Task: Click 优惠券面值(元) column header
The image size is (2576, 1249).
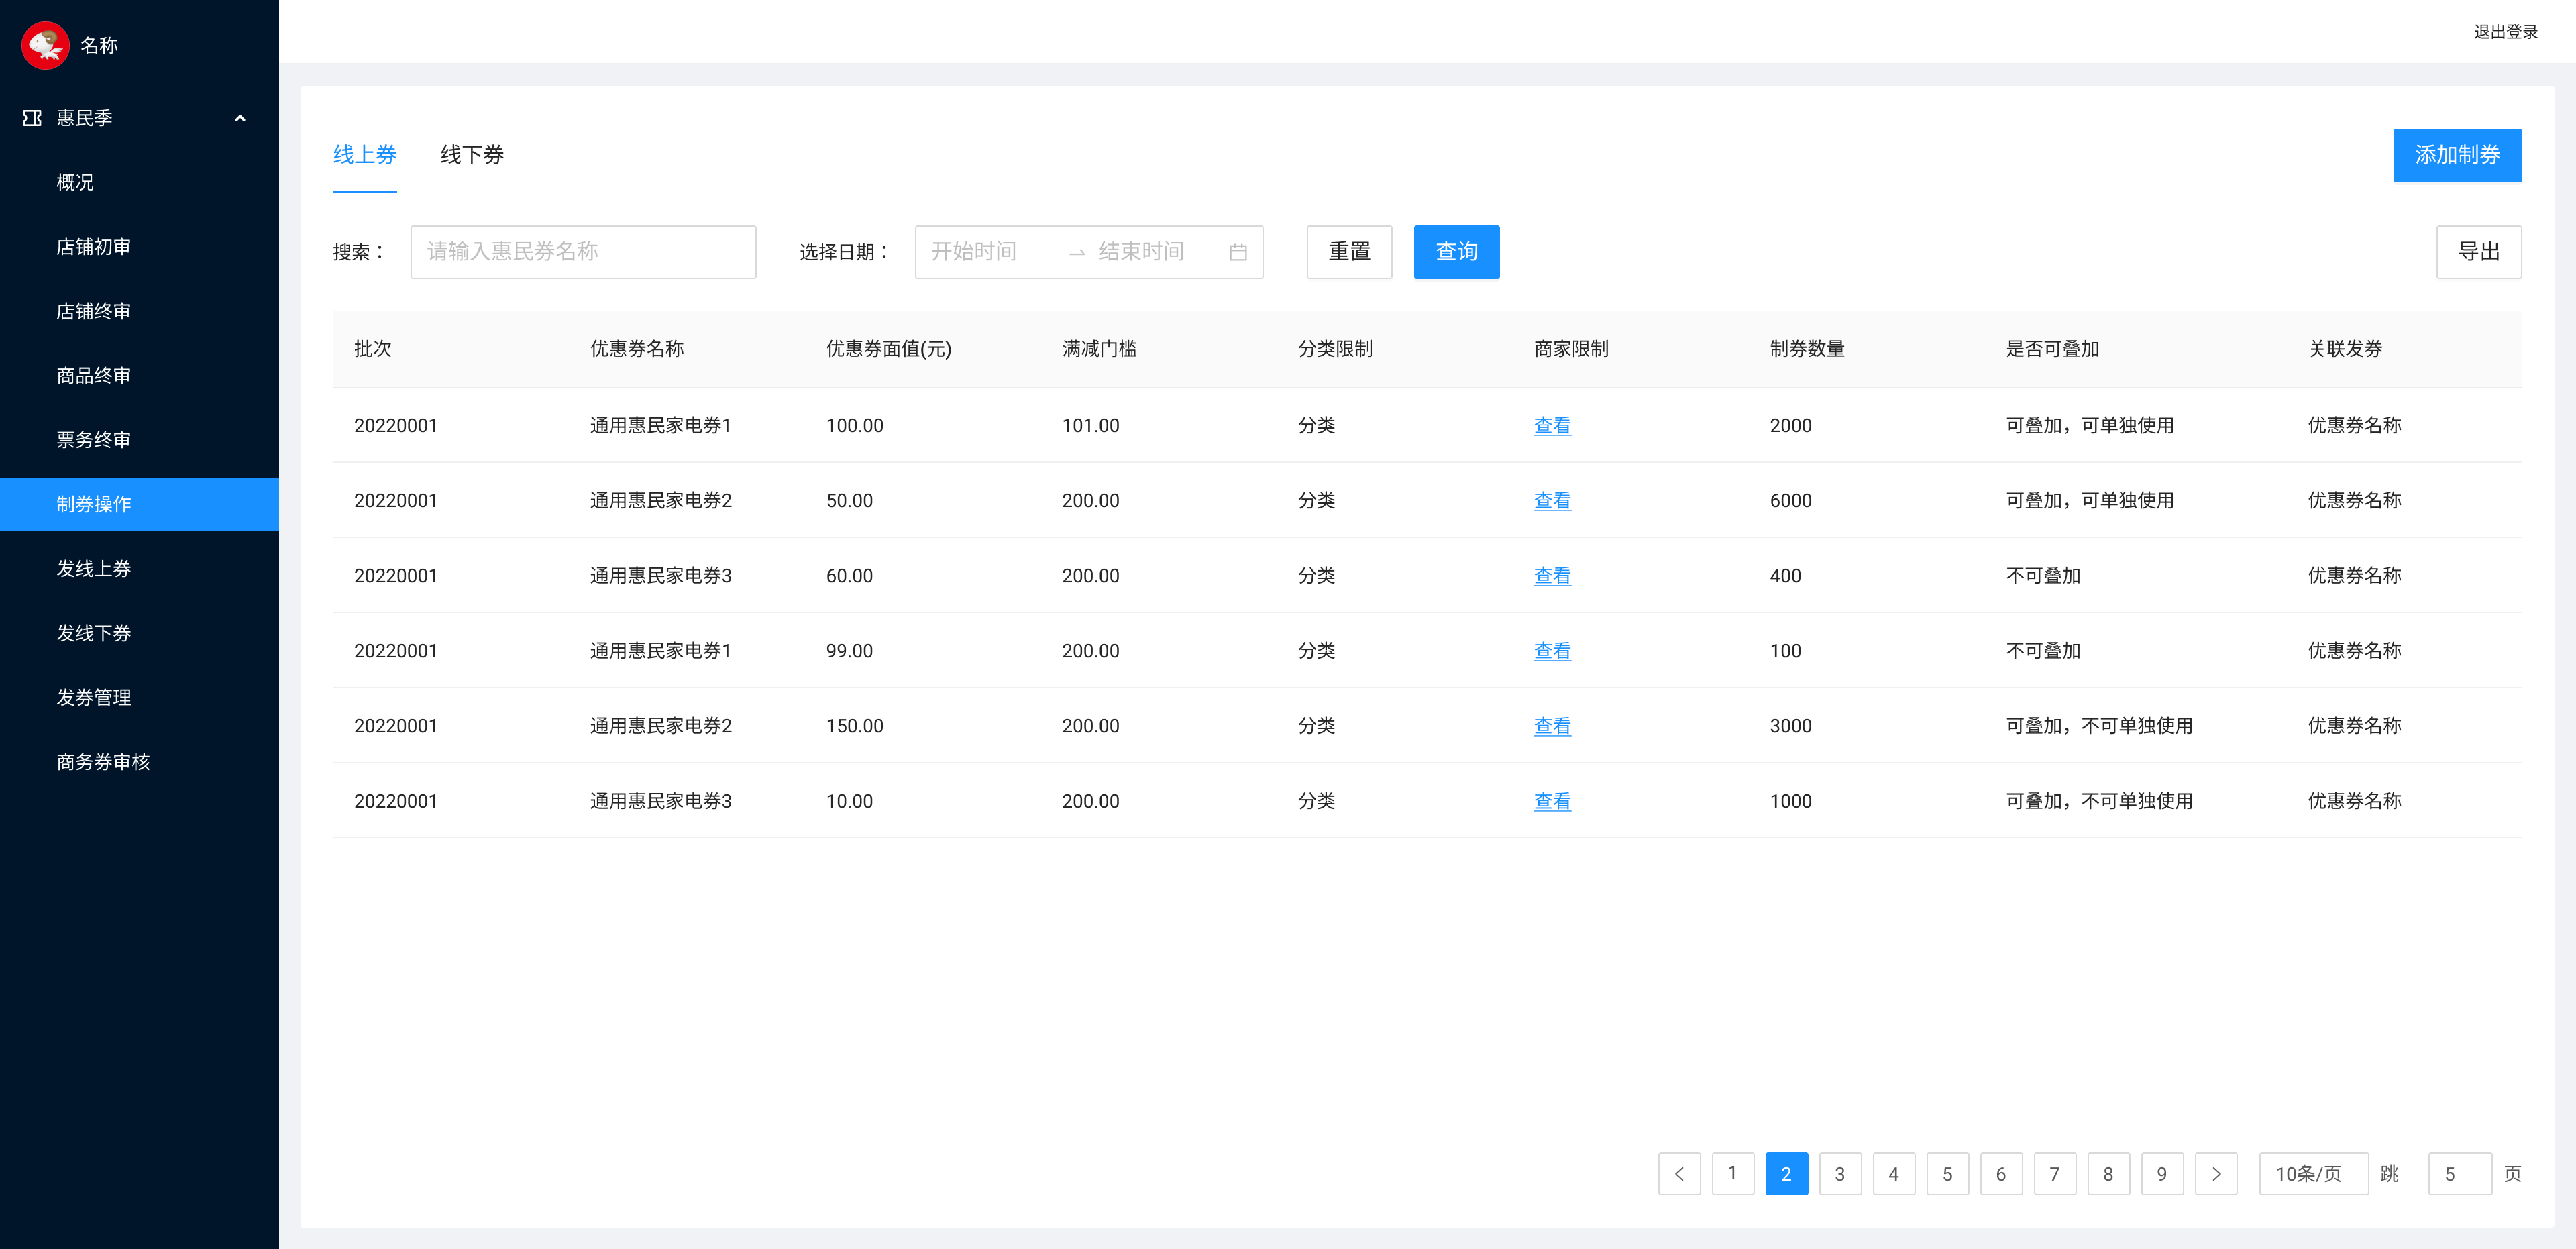Action: [888, 349]
